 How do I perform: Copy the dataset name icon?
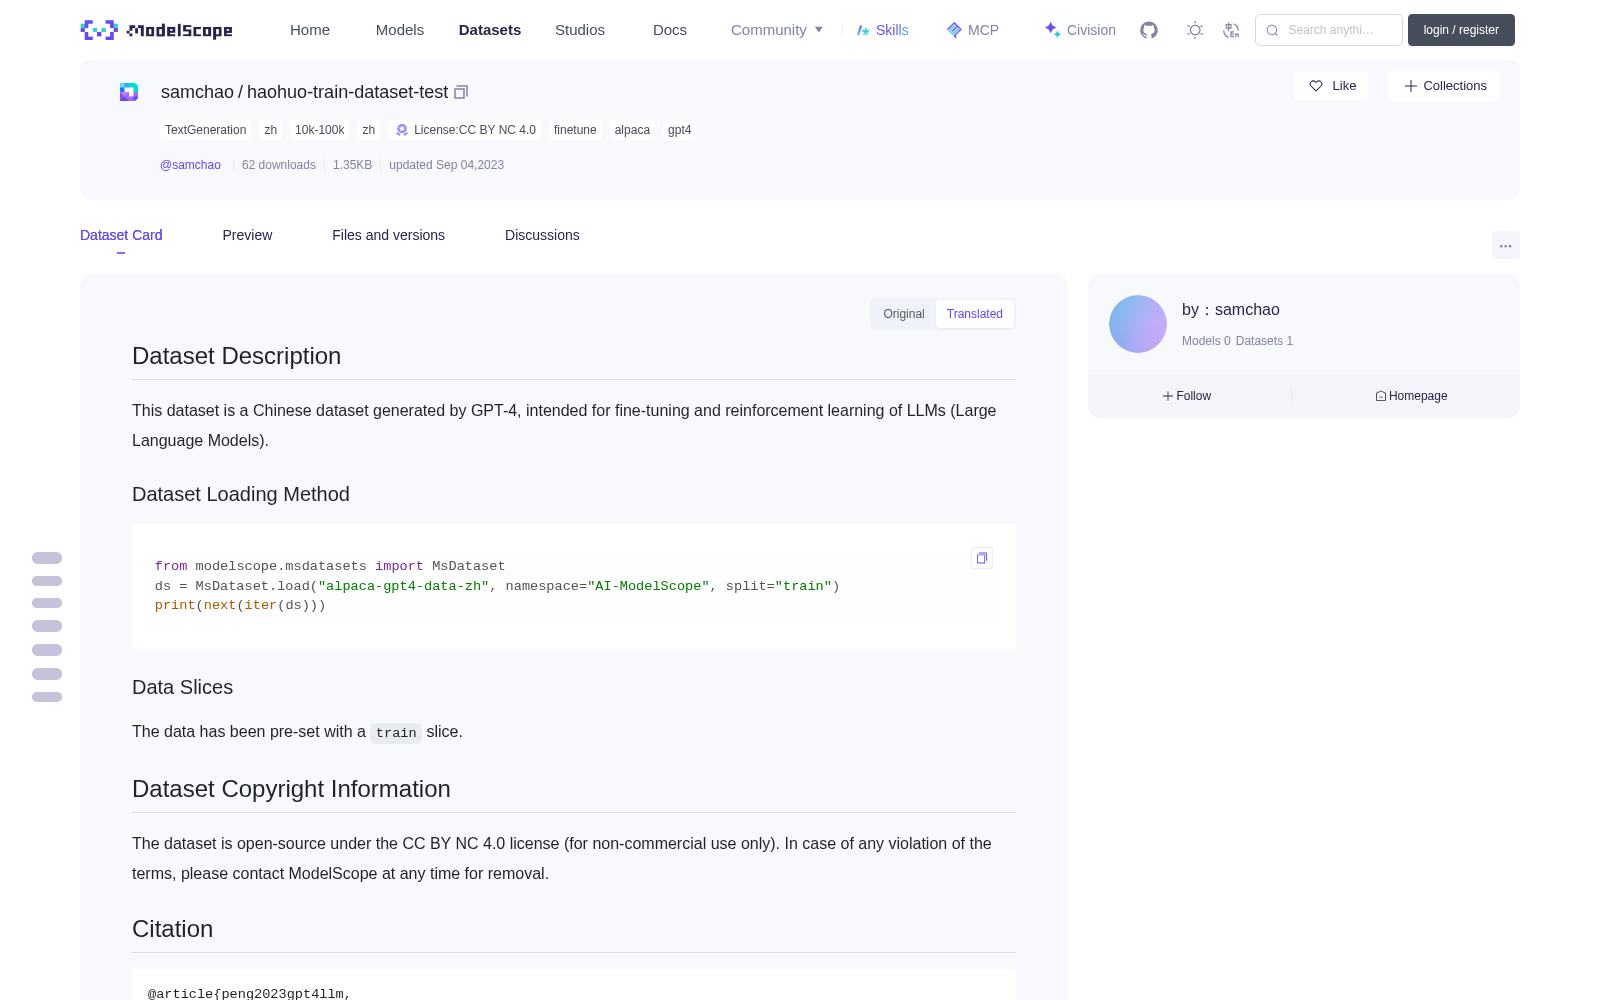tap(461, 92)
